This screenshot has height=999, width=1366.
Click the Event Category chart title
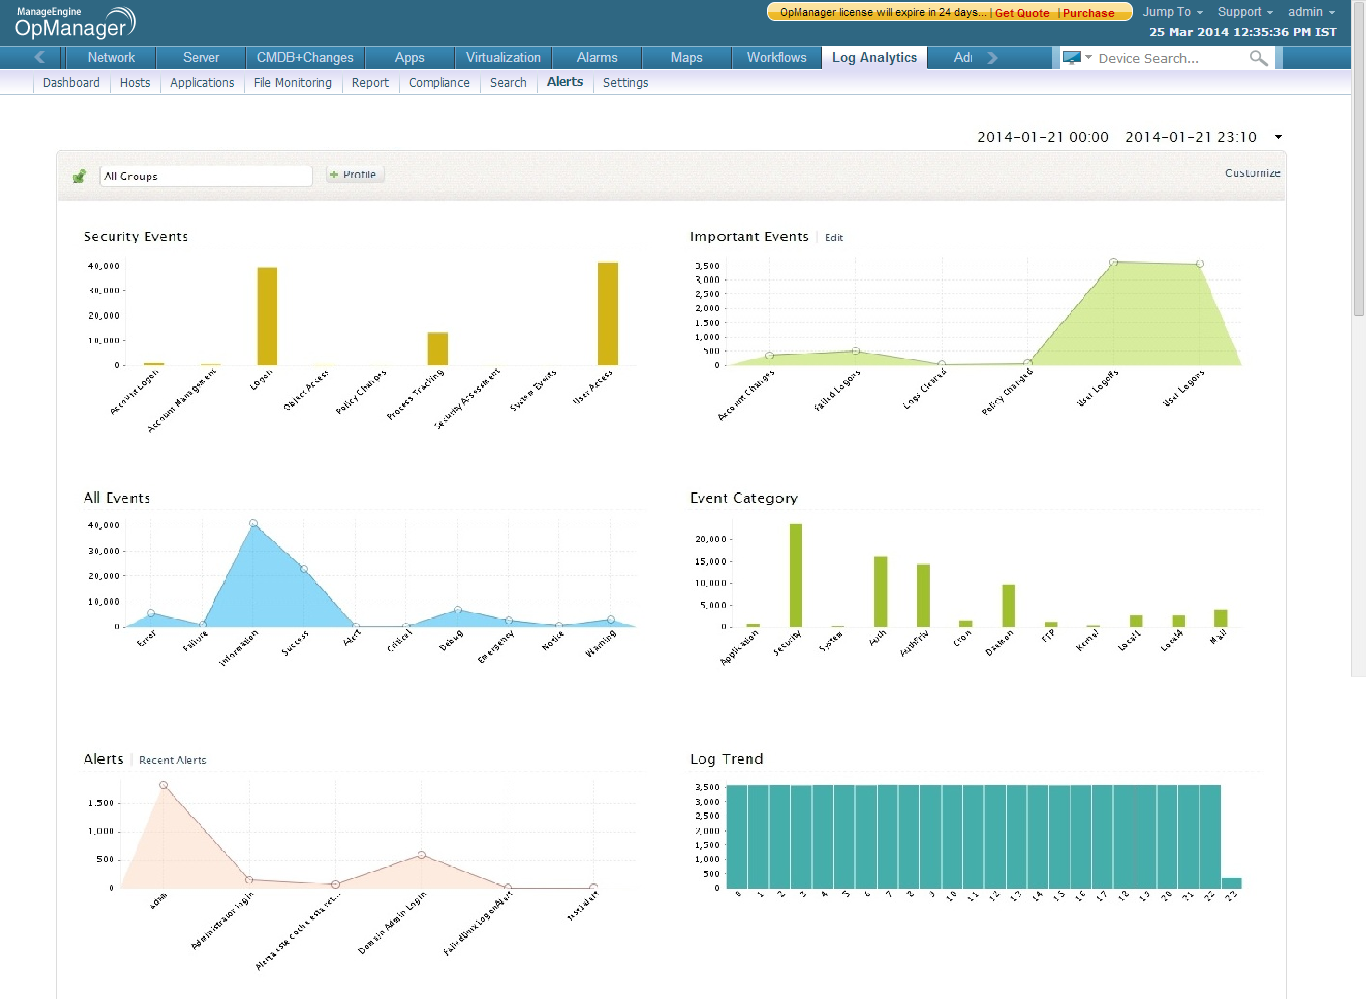744,498
